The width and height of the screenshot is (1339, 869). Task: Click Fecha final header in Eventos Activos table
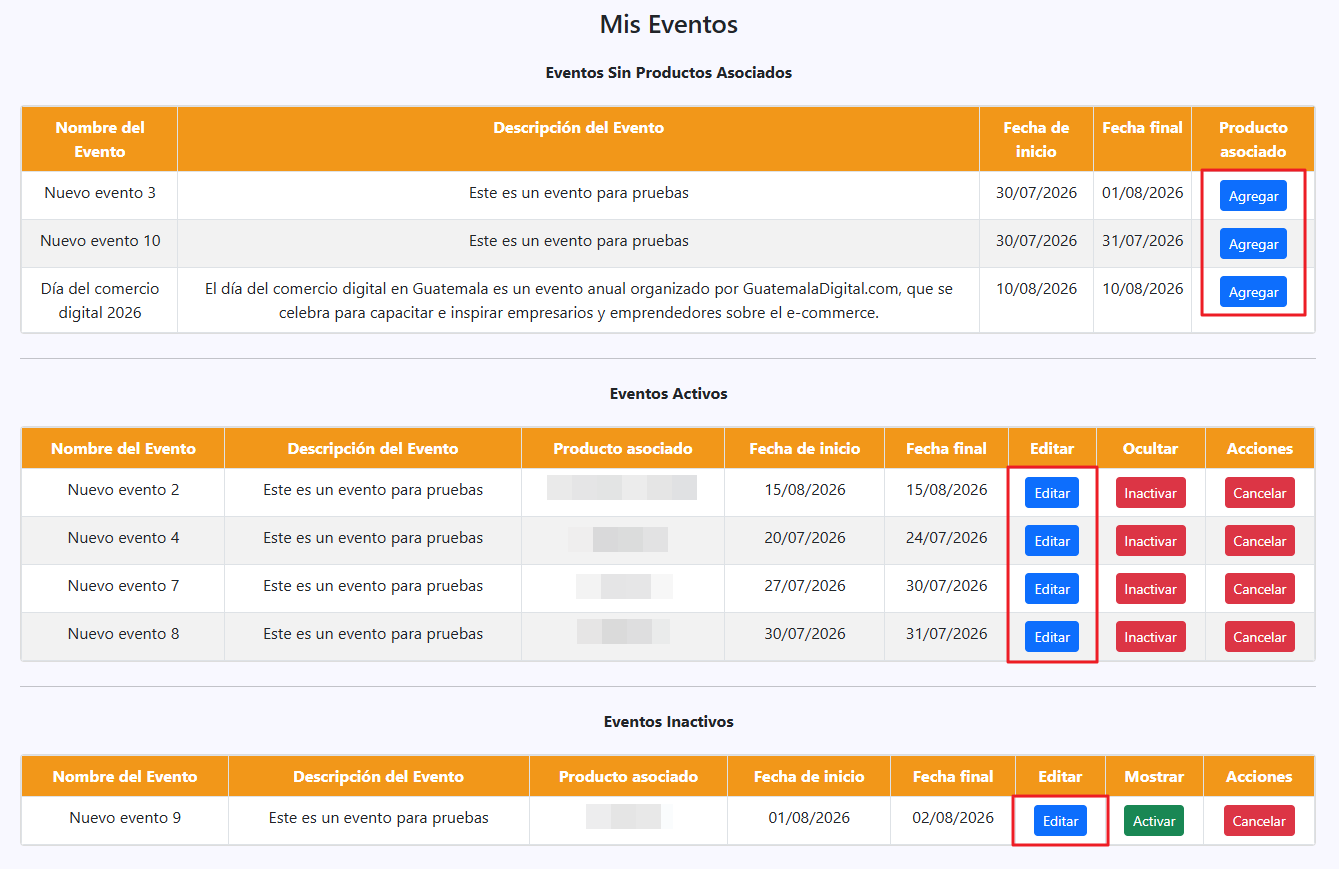coord(946,449)
